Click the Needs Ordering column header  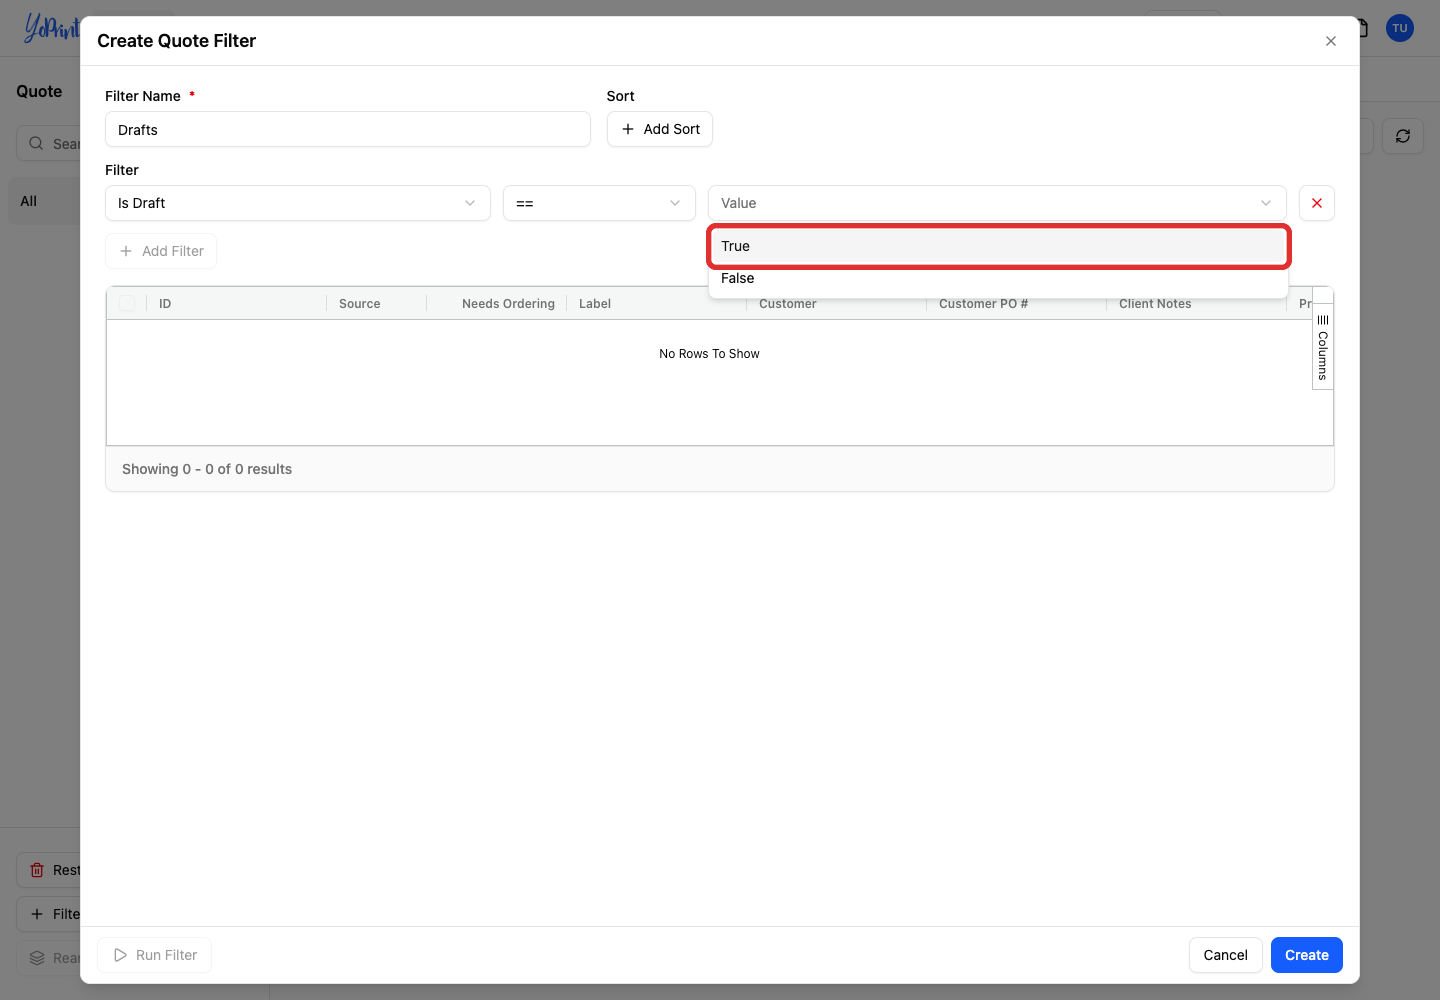click(x=508, y=304)
